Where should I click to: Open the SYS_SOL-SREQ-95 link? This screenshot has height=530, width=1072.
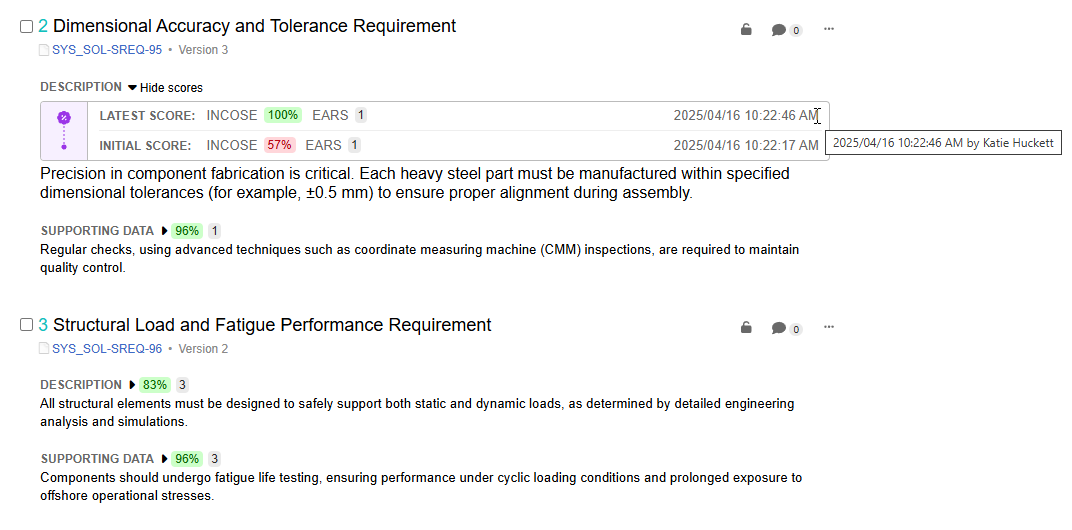(107, 50)
